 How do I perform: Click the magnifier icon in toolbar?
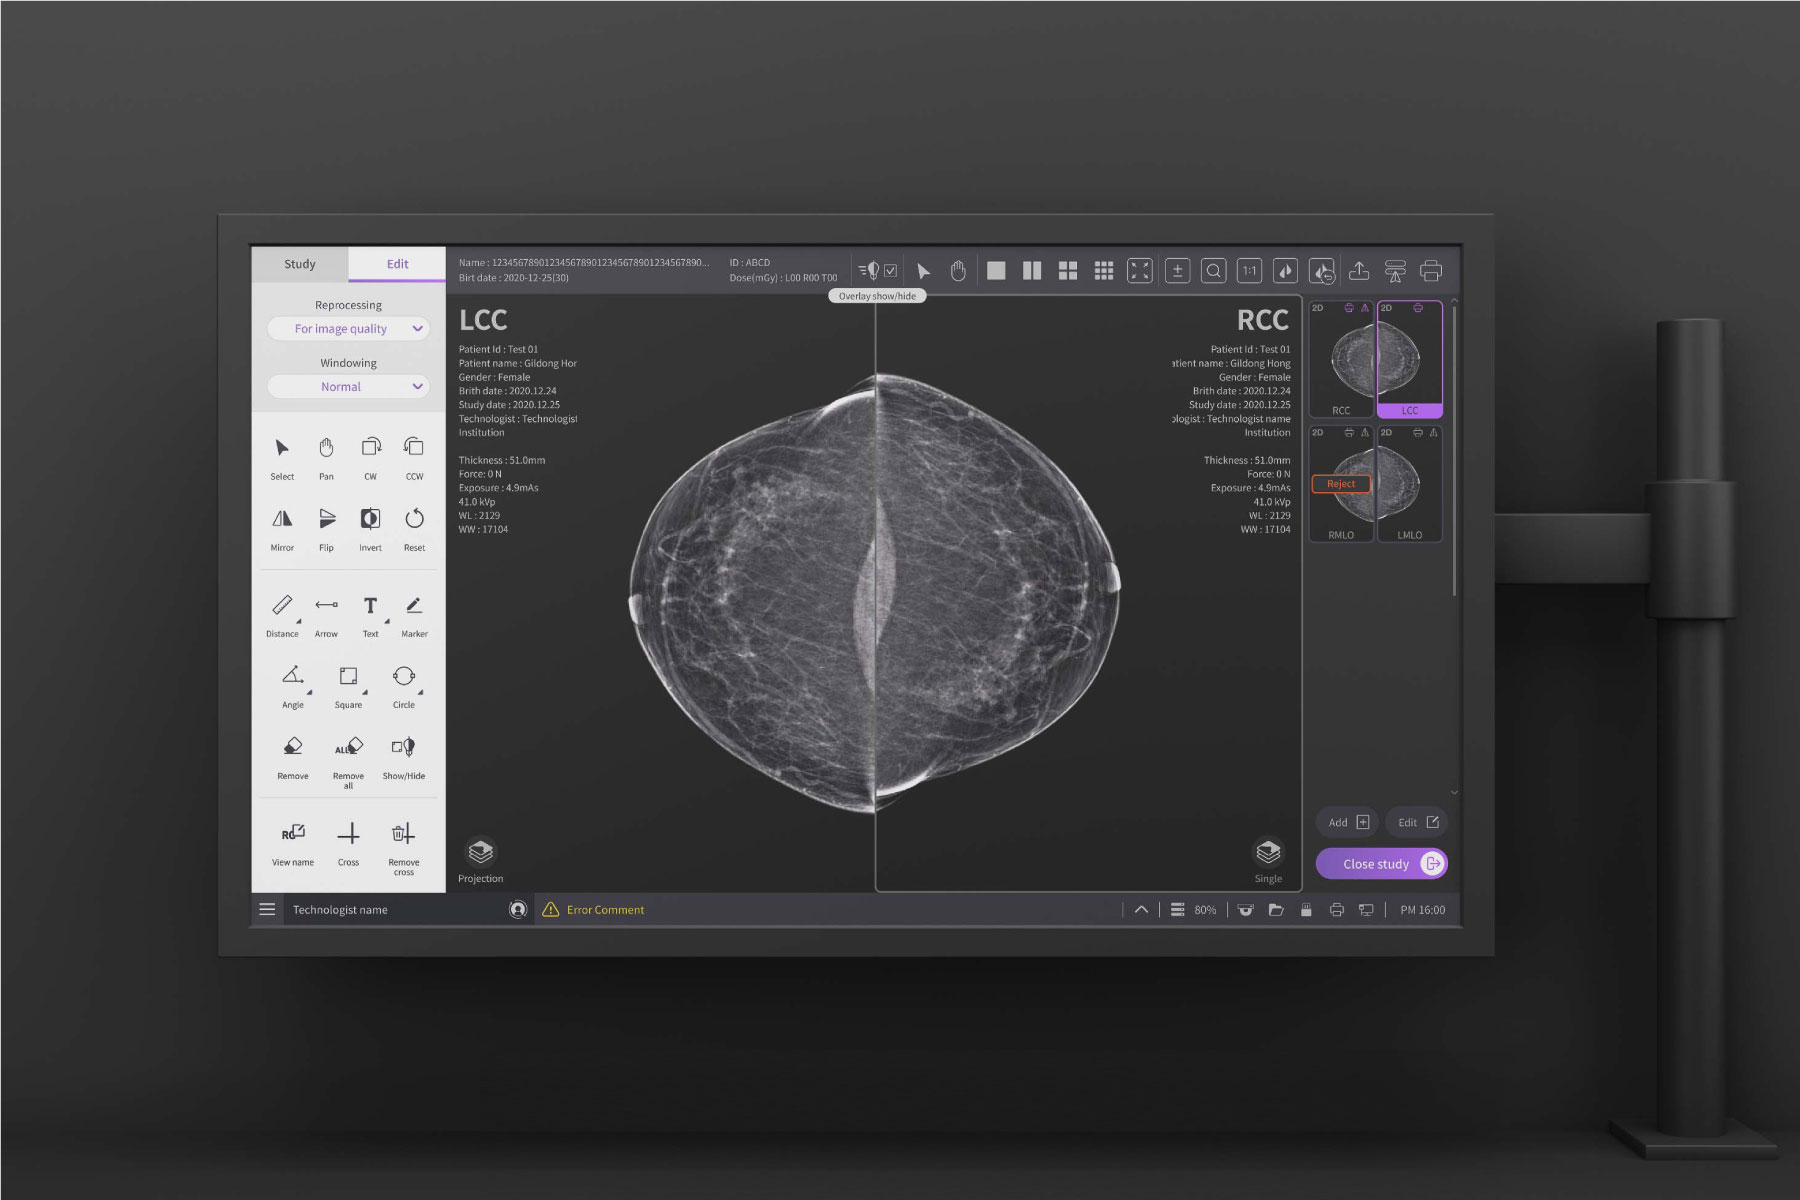click(x=1214, y=271)
